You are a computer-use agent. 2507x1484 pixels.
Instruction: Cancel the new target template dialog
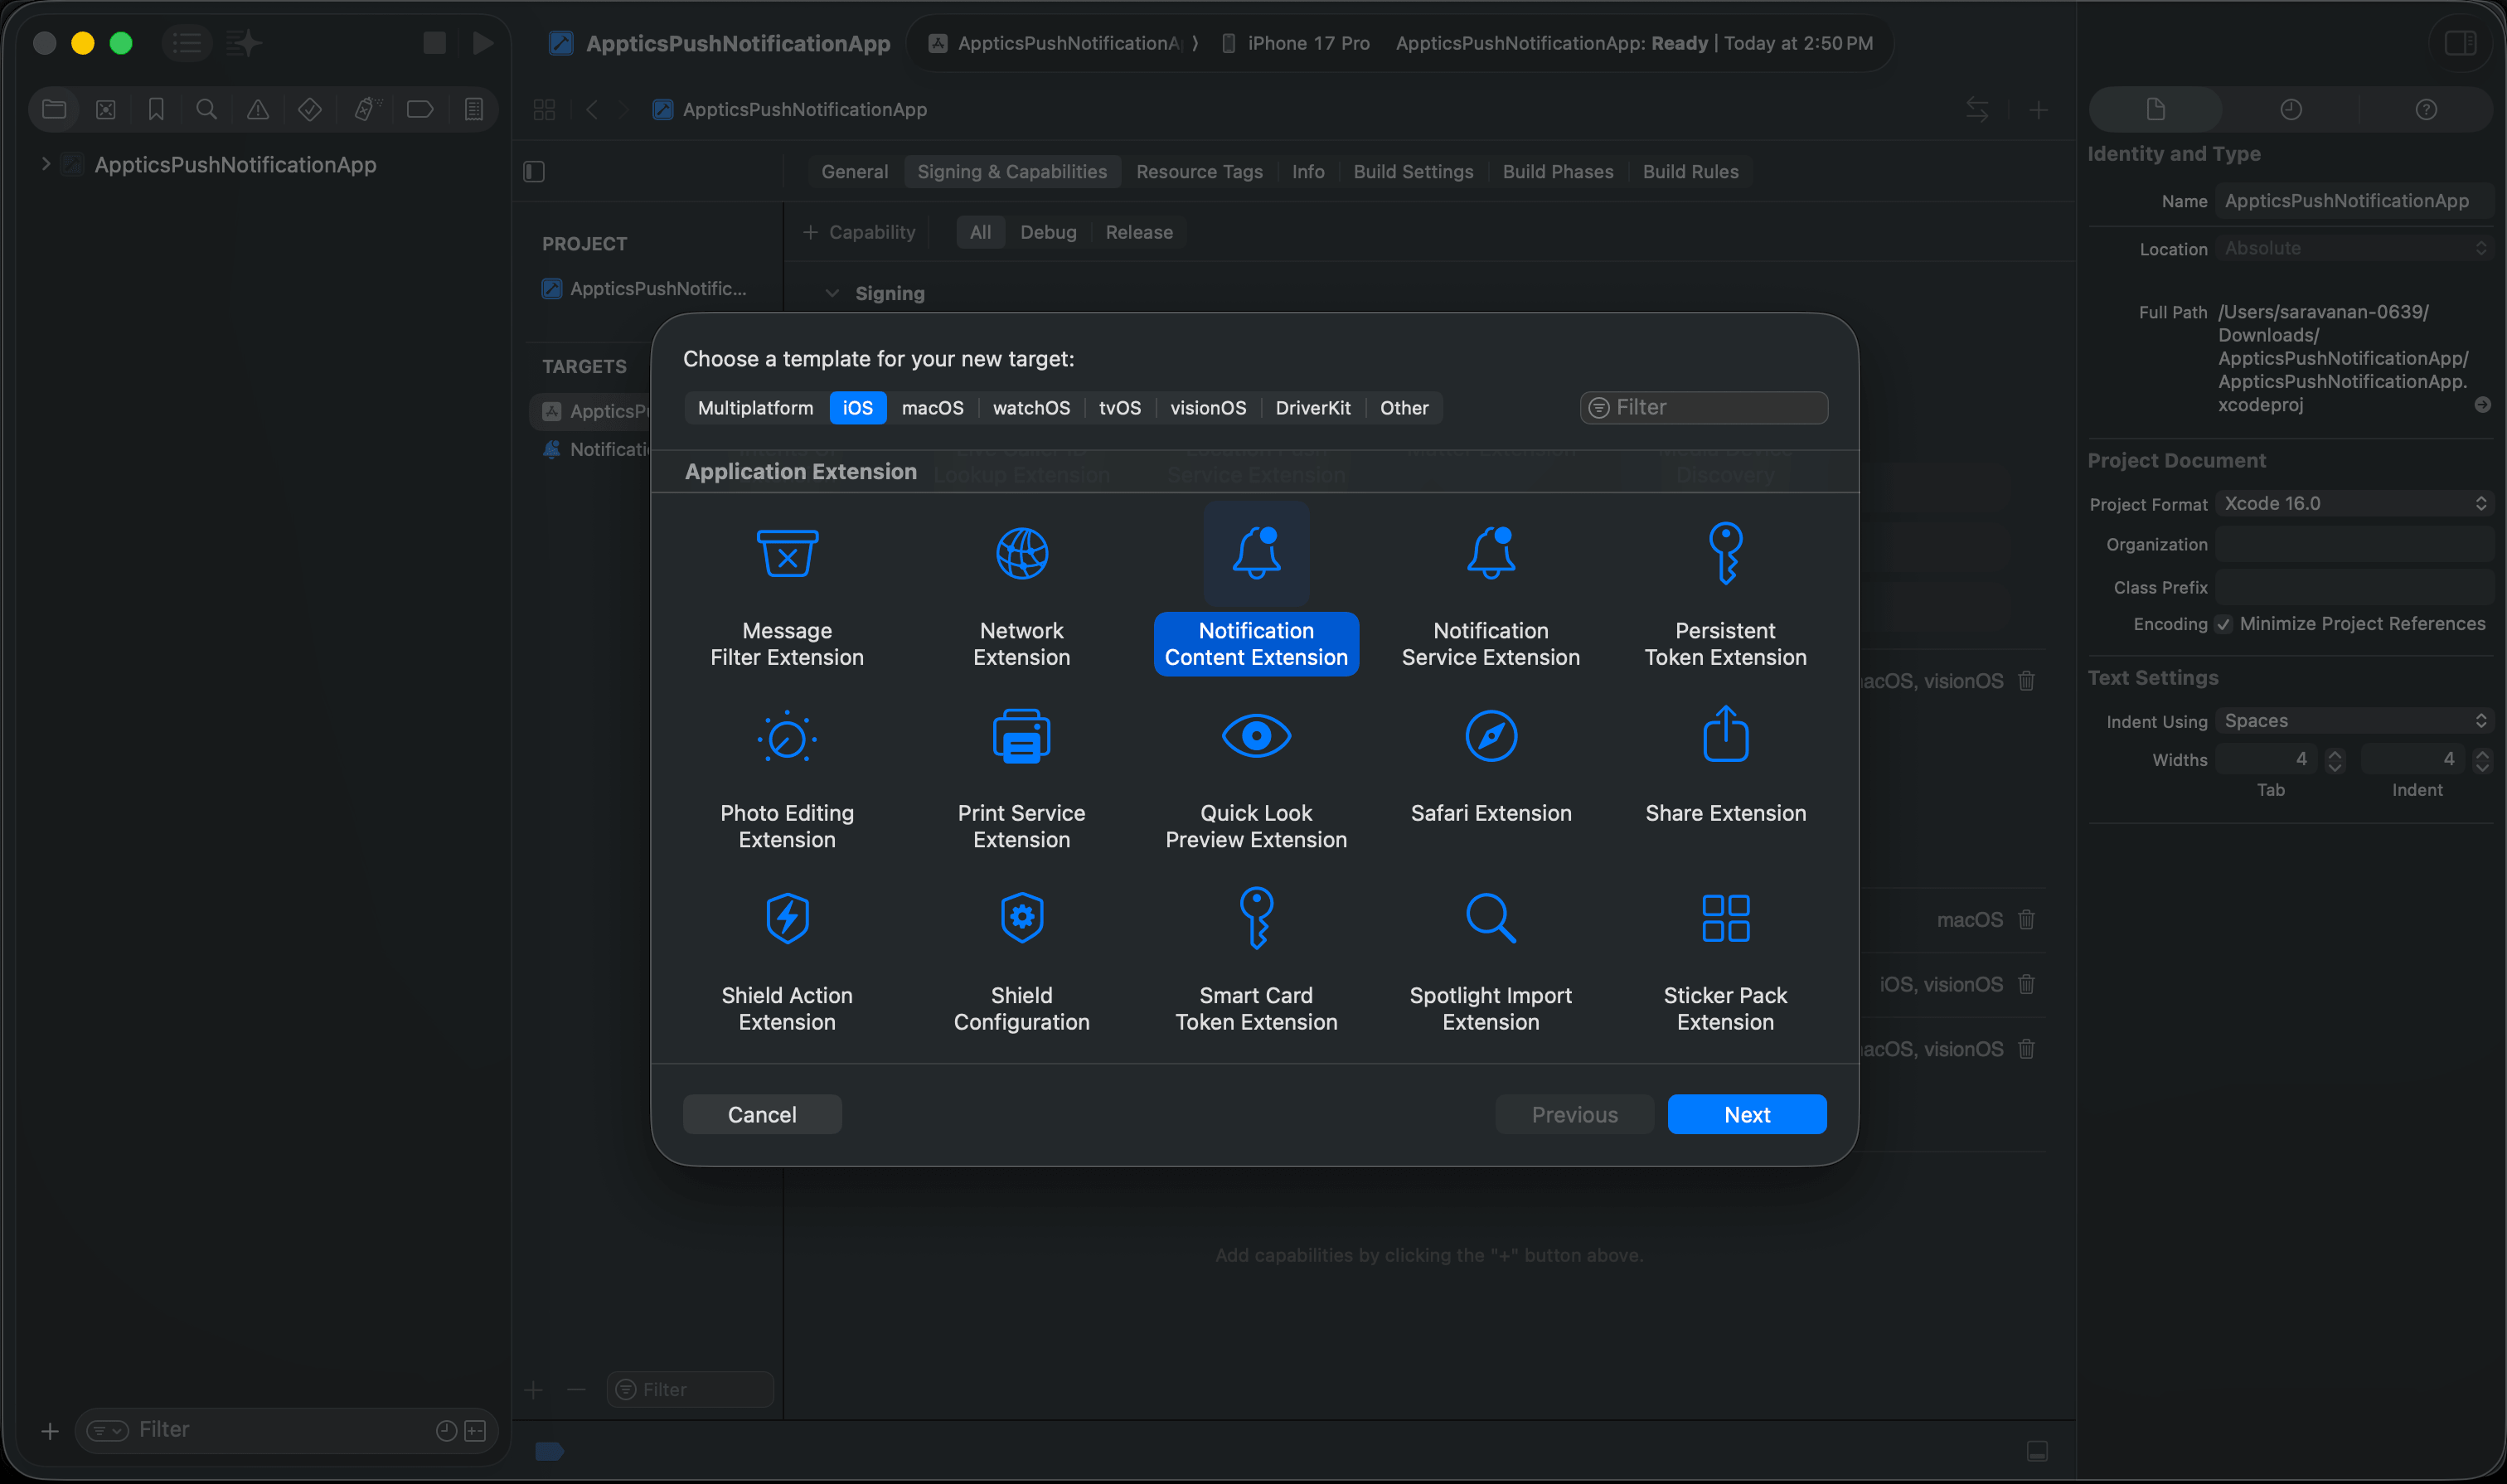pos(761,1114)
